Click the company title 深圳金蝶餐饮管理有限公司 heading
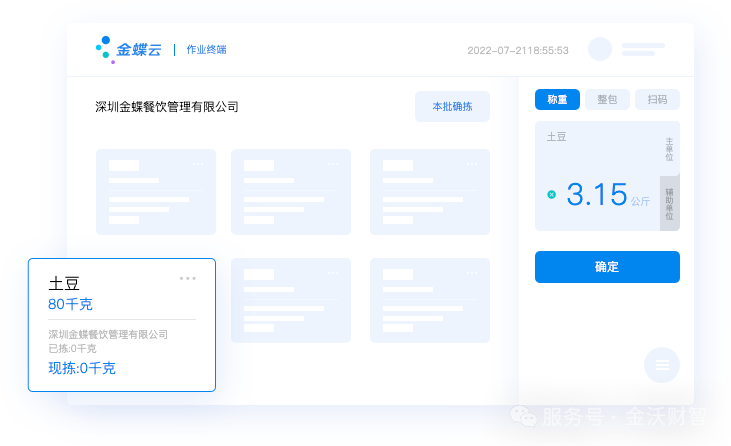Viewport: 731px width, 446px height. click(167, 107)
